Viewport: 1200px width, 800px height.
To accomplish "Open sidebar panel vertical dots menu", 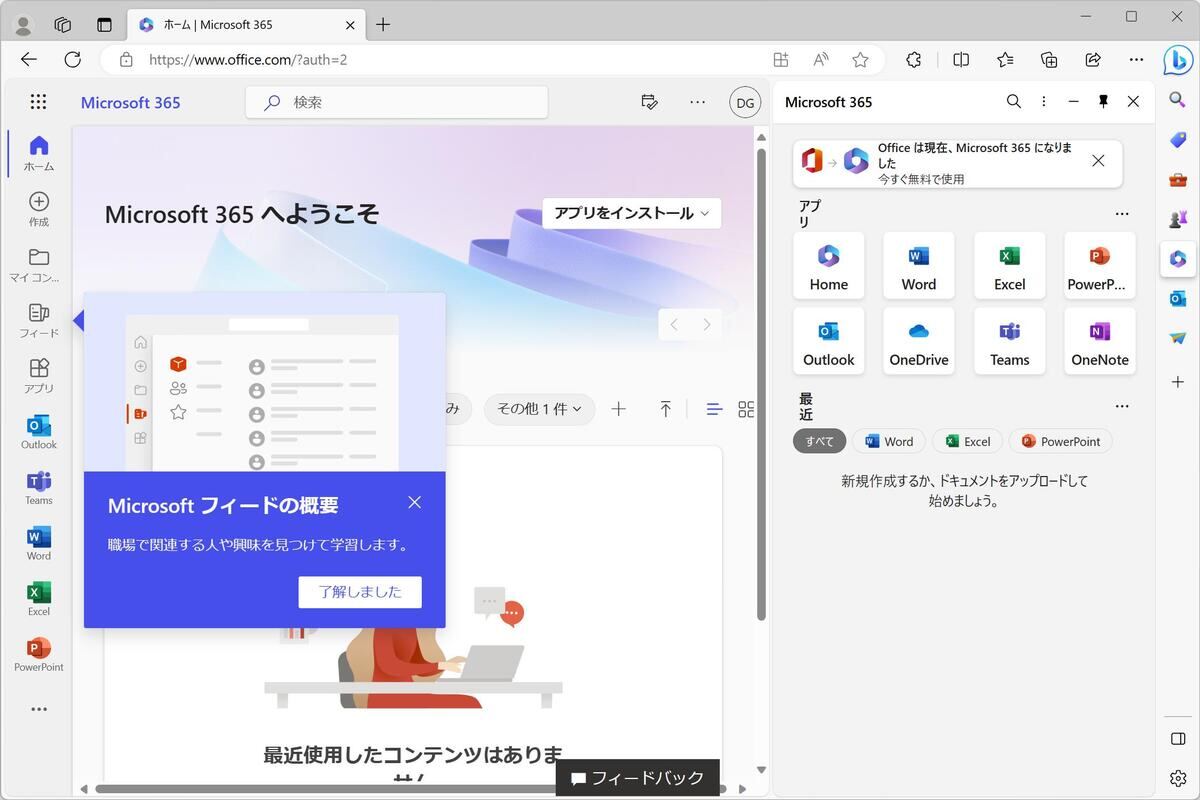I will click(x=1043, y=102).
